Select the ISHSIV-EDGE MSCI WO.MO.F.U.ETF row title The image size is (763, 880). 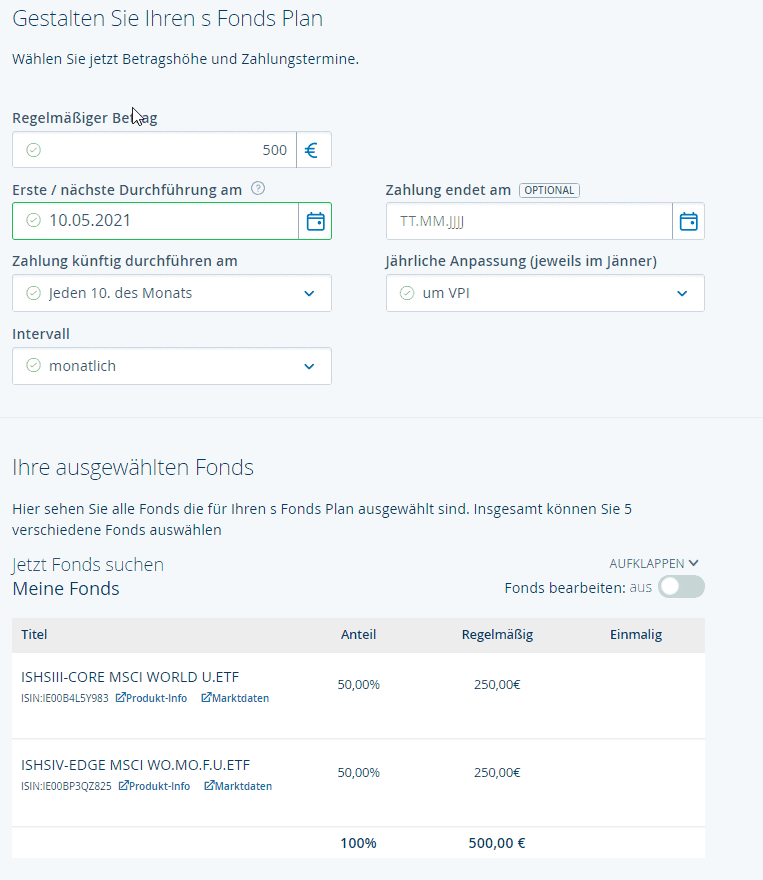(x=136, y=765)
